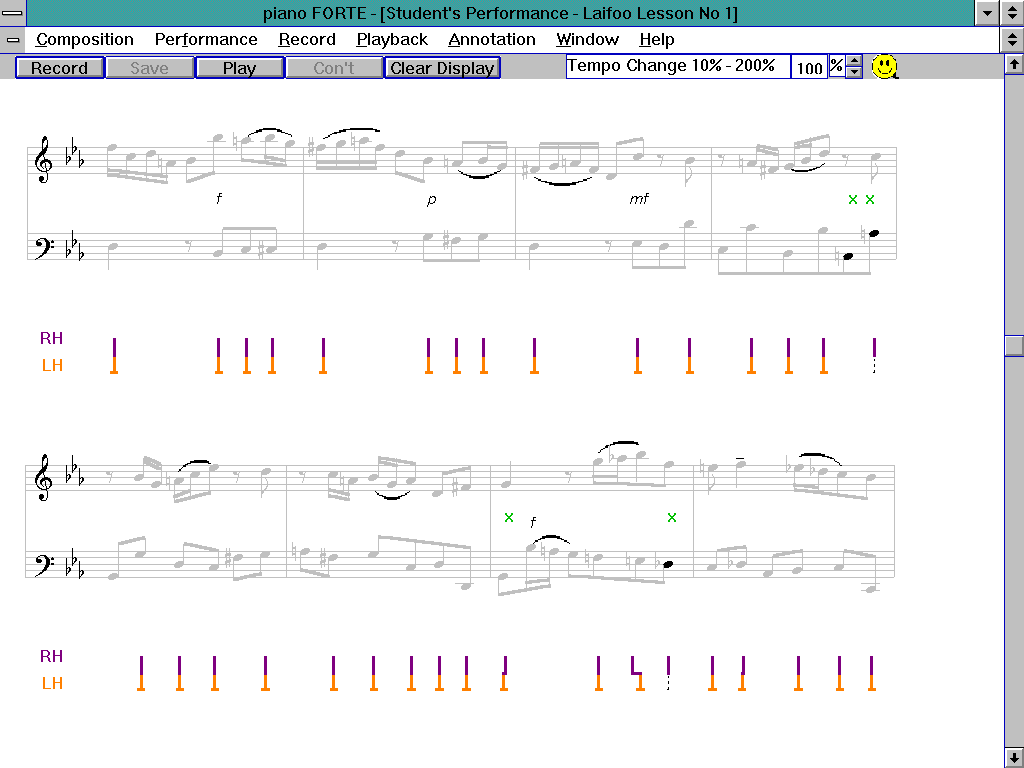This screenshot has width=1024, height=768.
Task: Open the Help menu
Action: tap(656, 40)
